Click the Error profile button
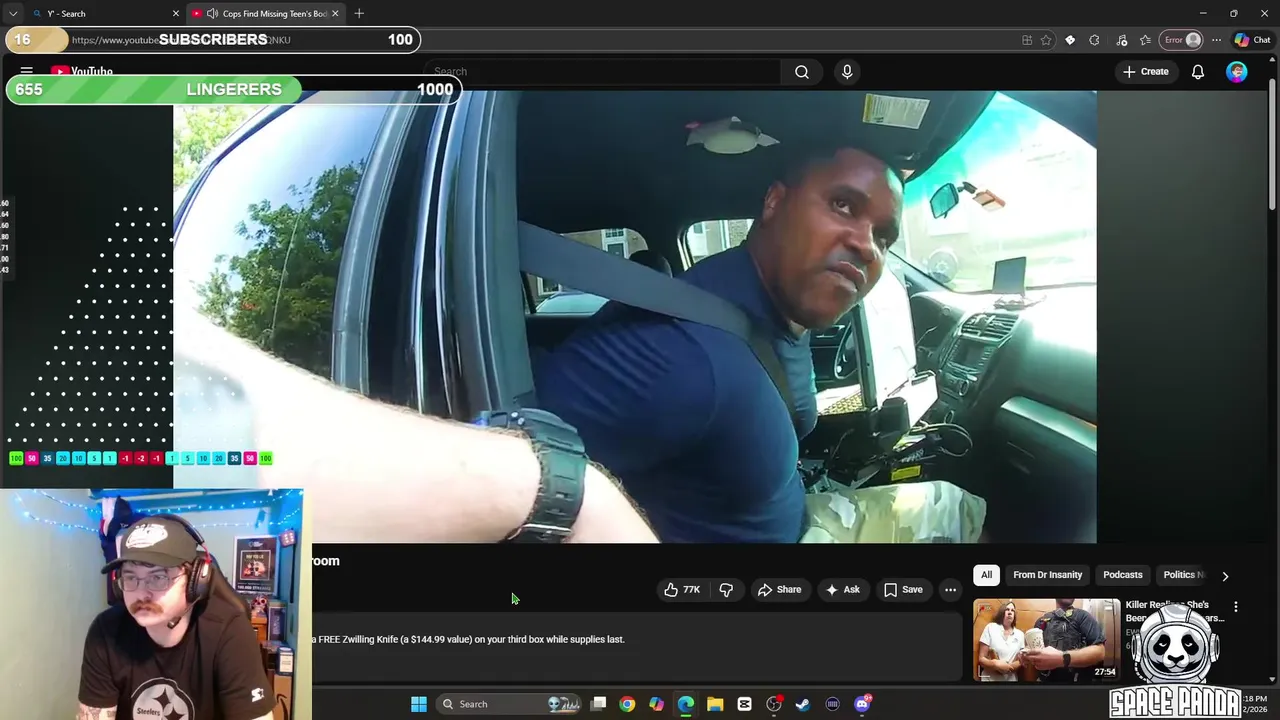The width and height of the screenshot is (1280, 720). [x=1181, y=40]
